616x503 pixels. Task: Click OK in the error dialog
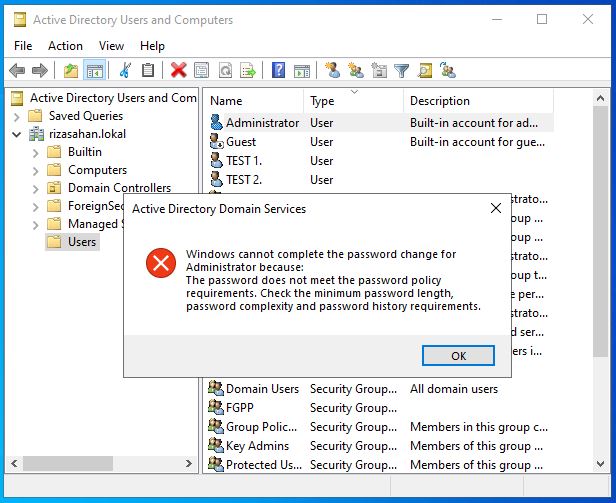[x=458, y=356]
